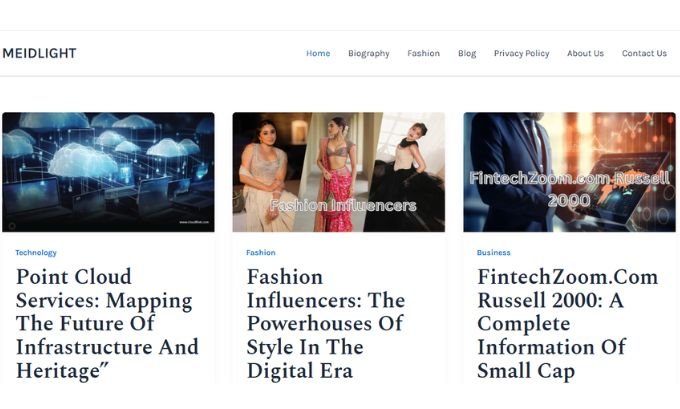The width and height of the screenshot is (680, 409).
Task: Click the Business category label
Action: [494, 252]
